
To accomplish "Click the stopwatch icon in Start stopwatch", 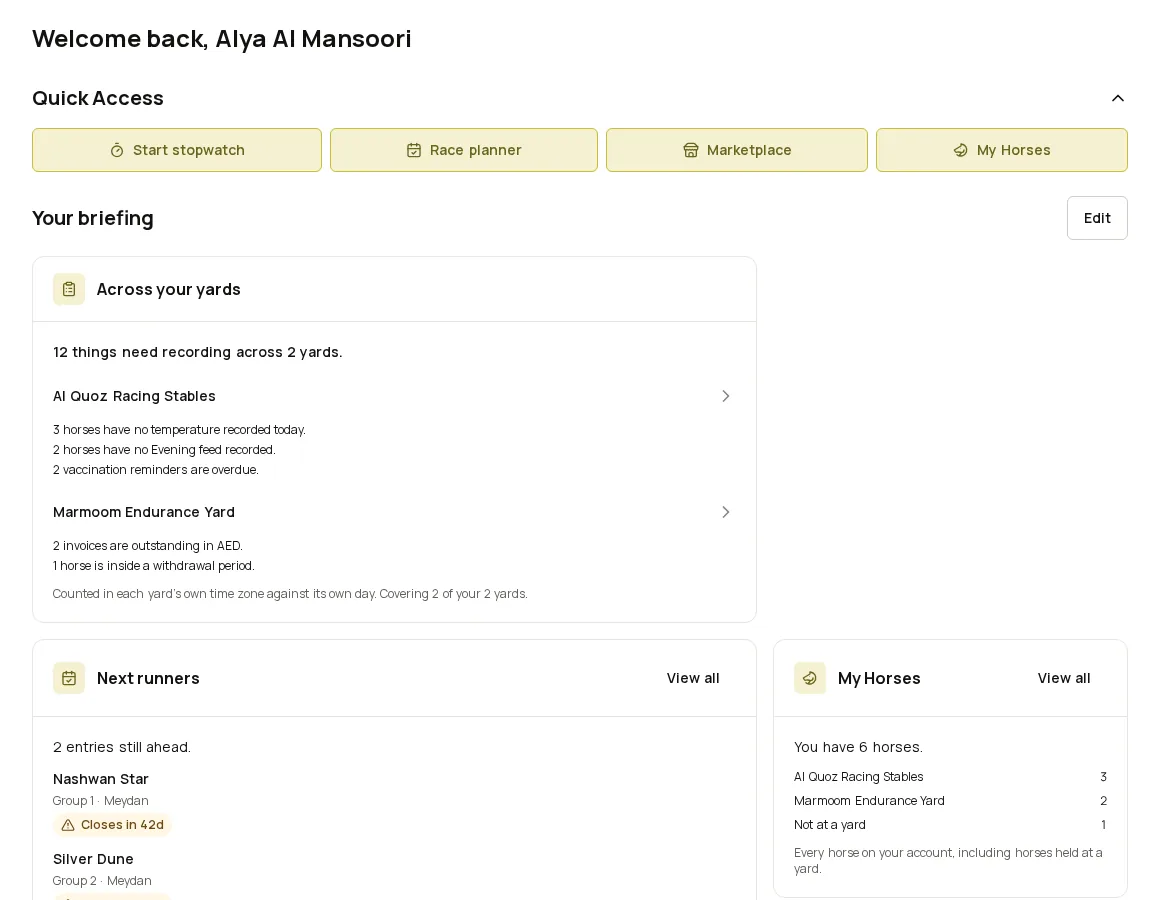I will pyautogui.click(x=117, y=151).
